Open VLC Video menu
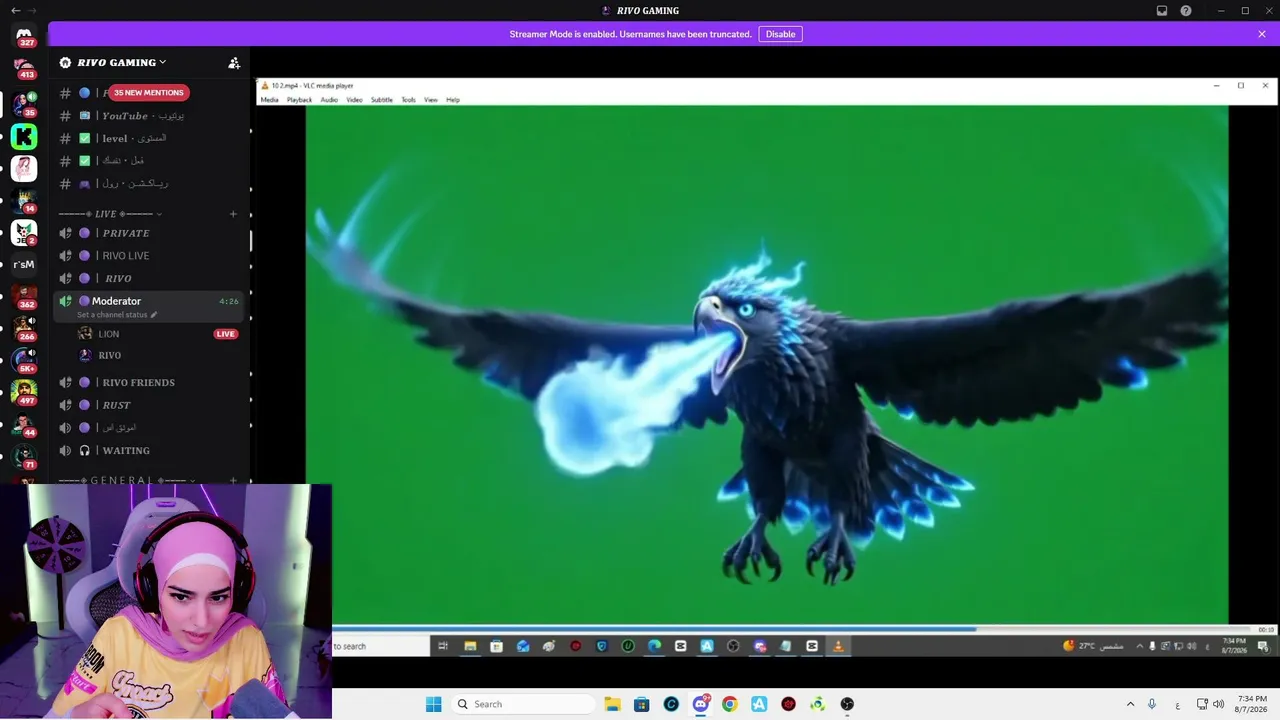1280x720 pixels. [354, 100]
